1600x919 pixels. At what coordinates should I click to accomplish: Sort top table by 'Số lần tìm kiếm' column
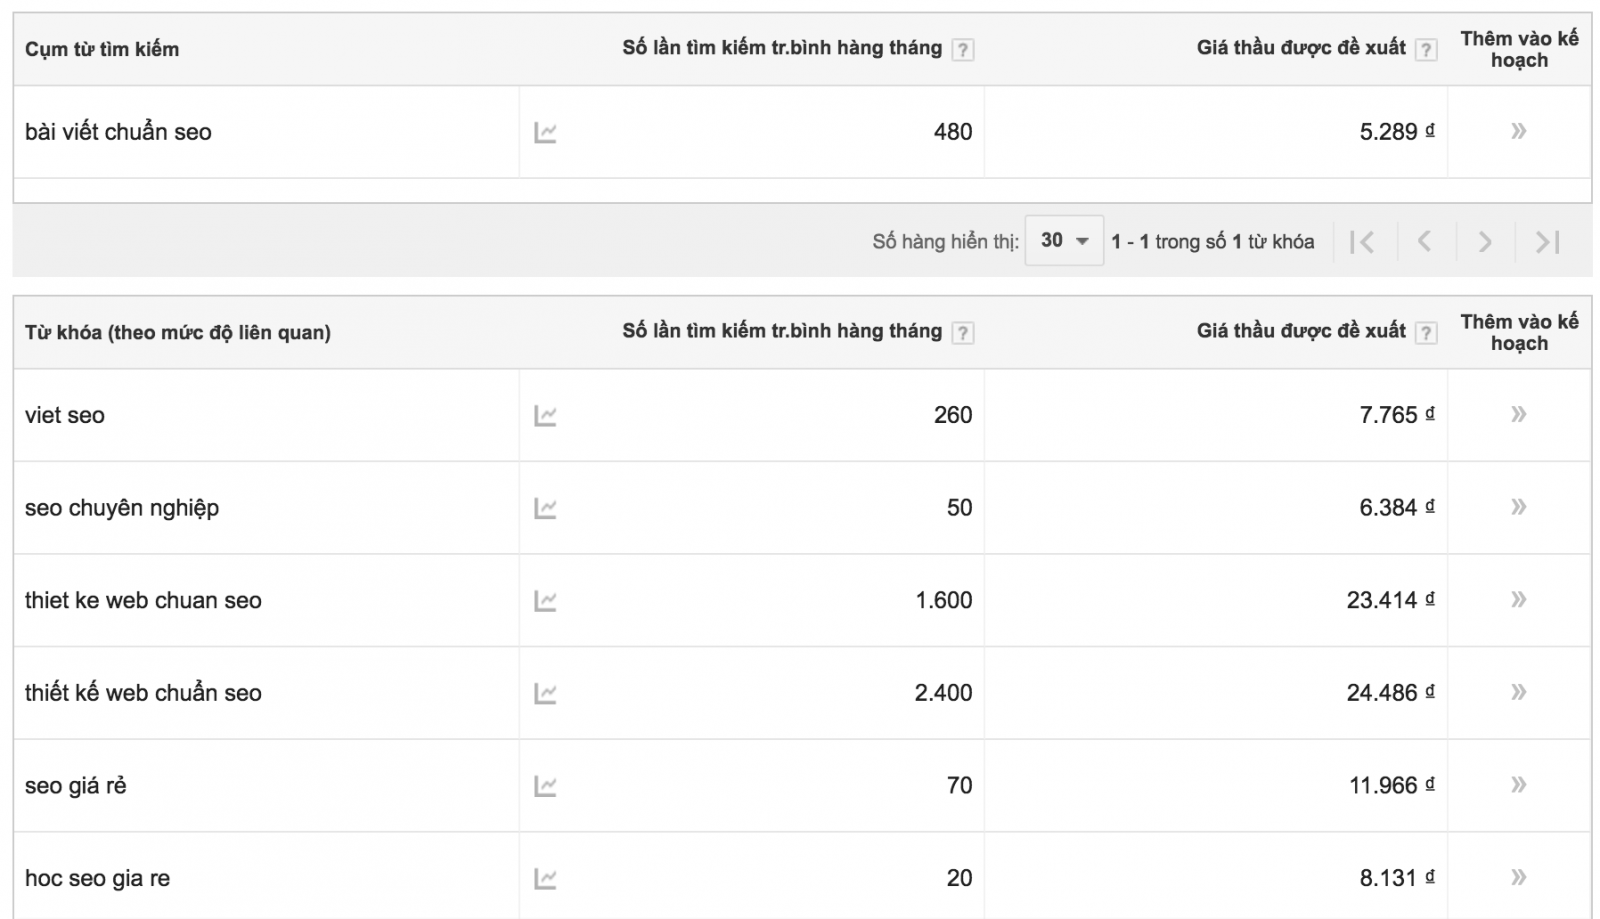coord(781,48)
